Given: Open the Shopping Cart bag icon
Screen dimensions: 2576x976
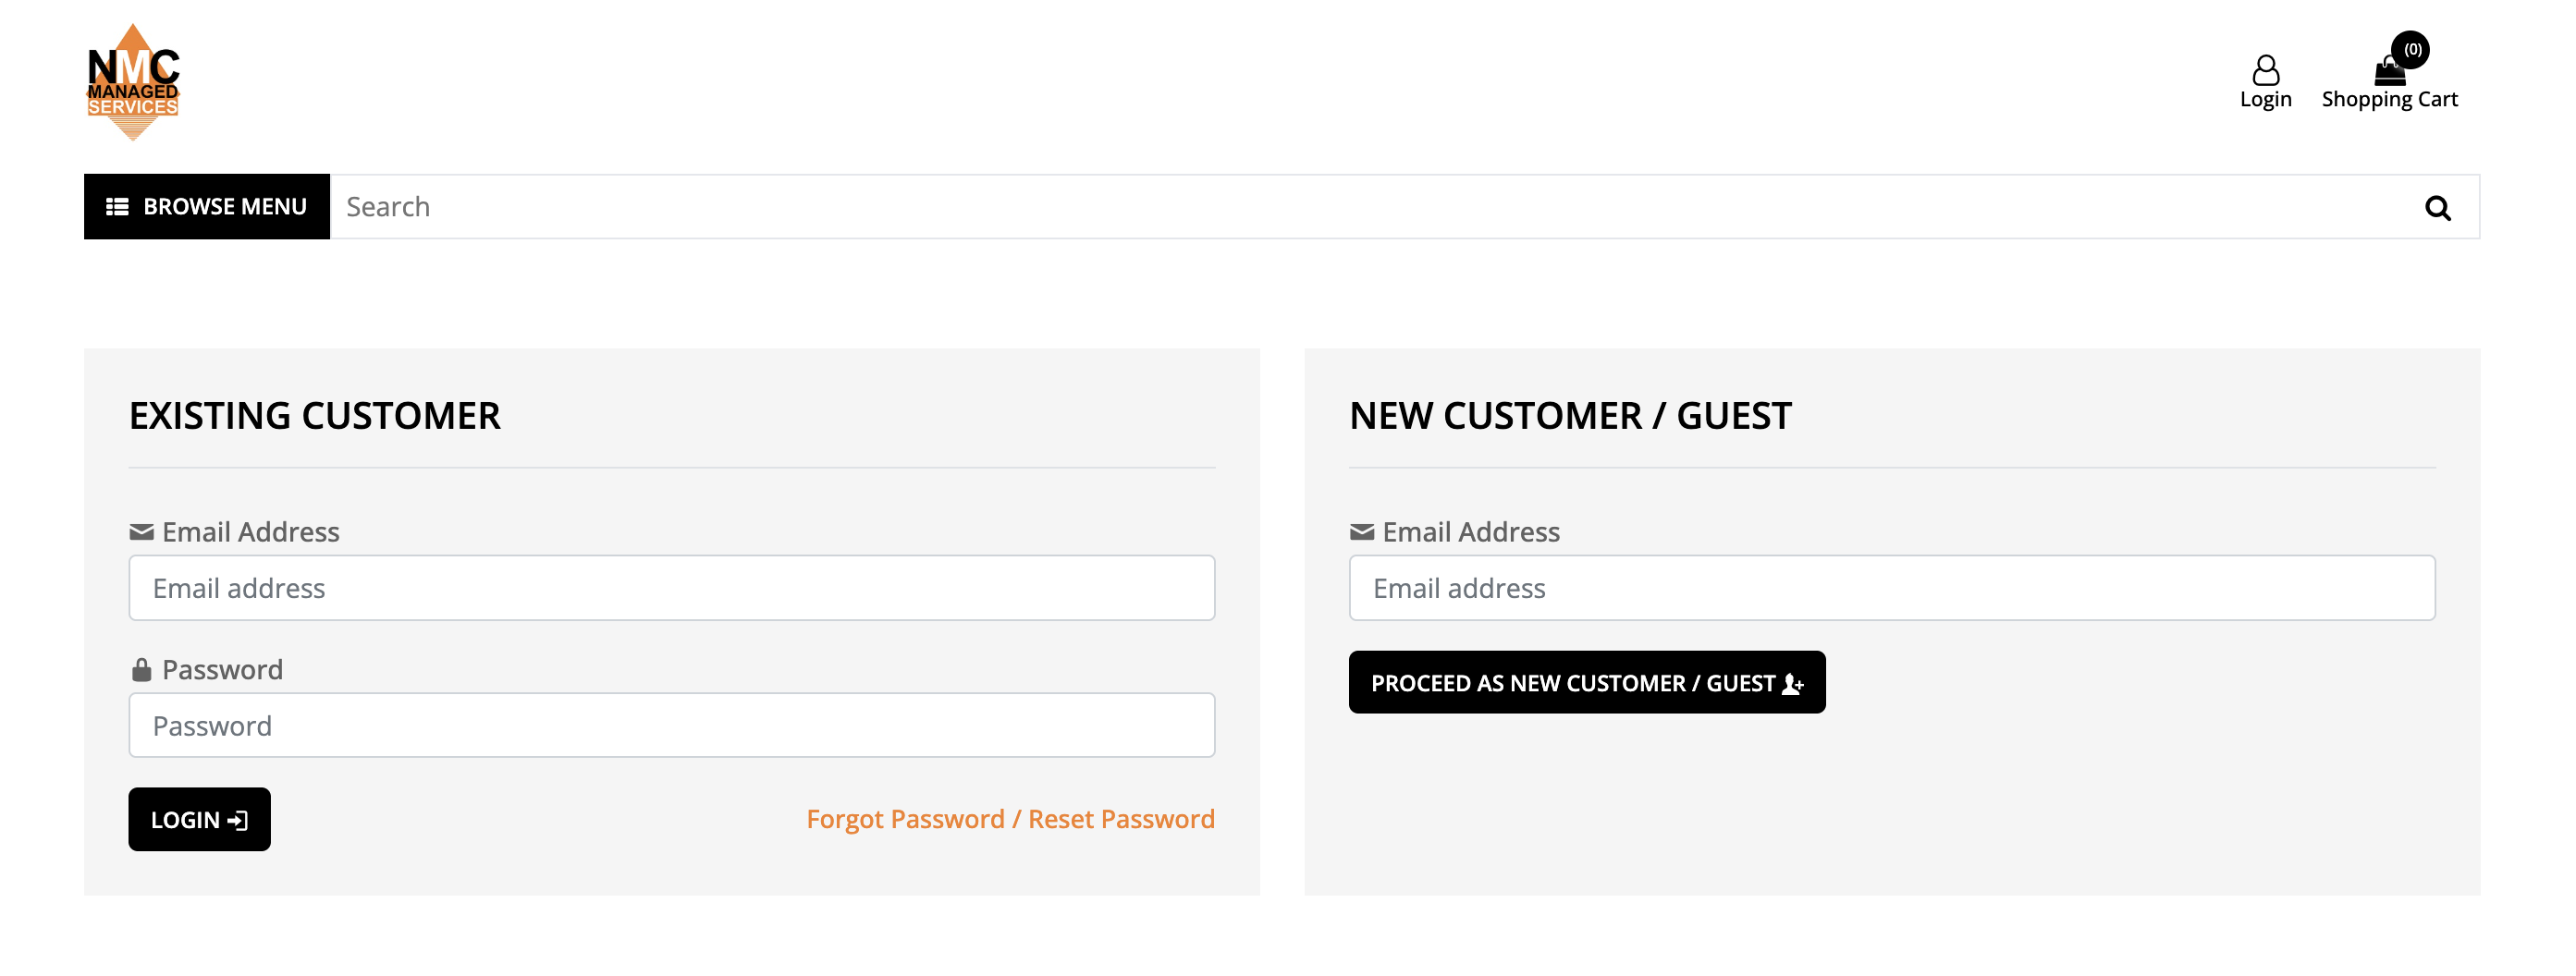Looking at the screenshot, I should (x=2388, y=72).
